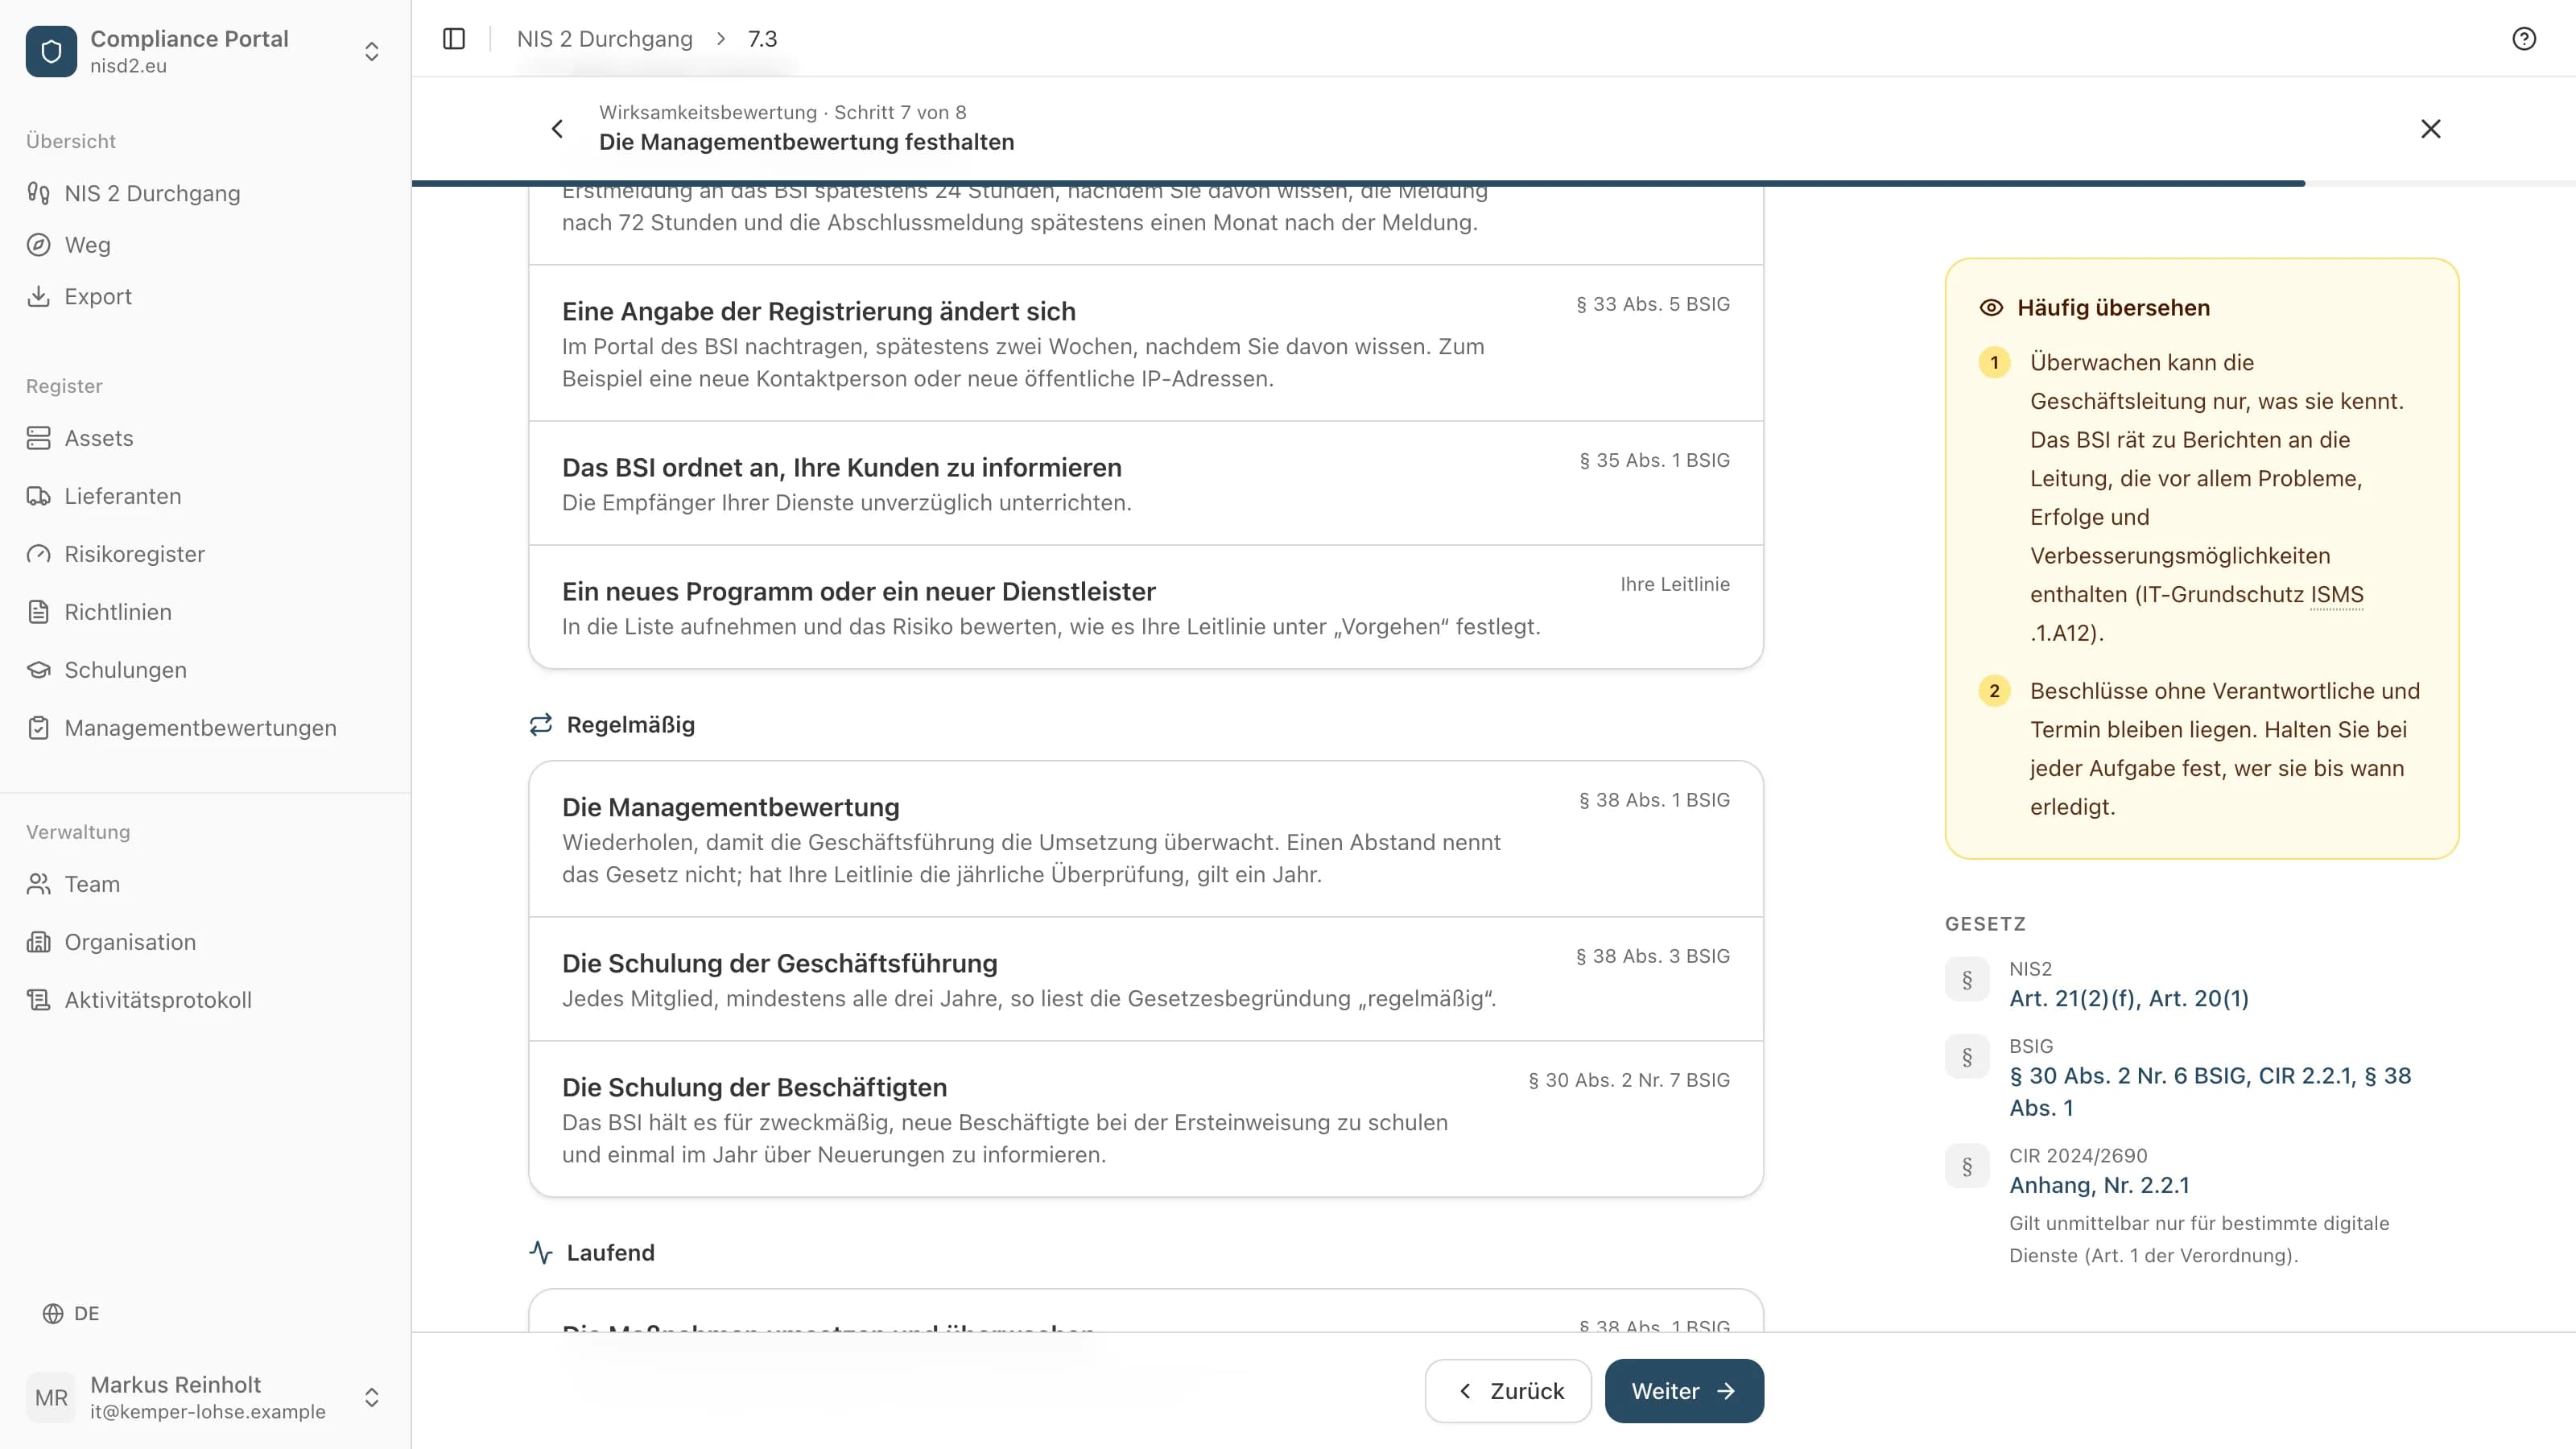Image resolution: width=2576 pixels, height=1449 pixels.
Task: Select Ein neues Programm oder Dienstleister row
Action: coord(1146,607)
